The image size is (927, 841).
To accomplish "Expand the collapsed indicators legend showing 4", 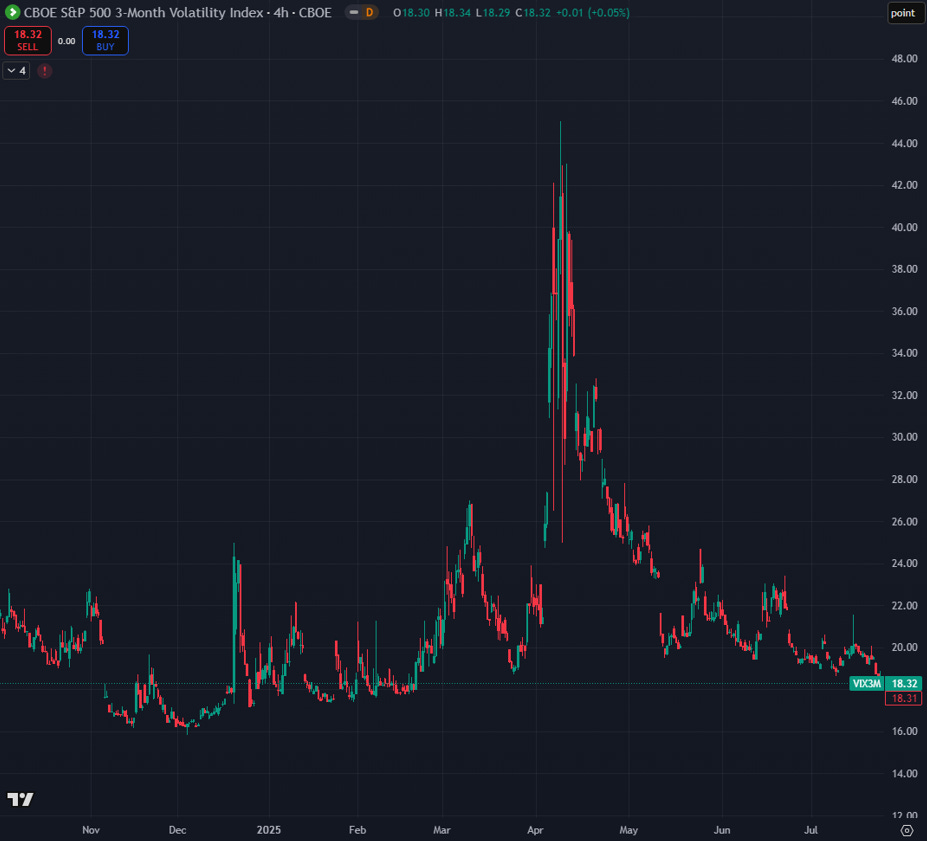I will (x=16, y=71).
